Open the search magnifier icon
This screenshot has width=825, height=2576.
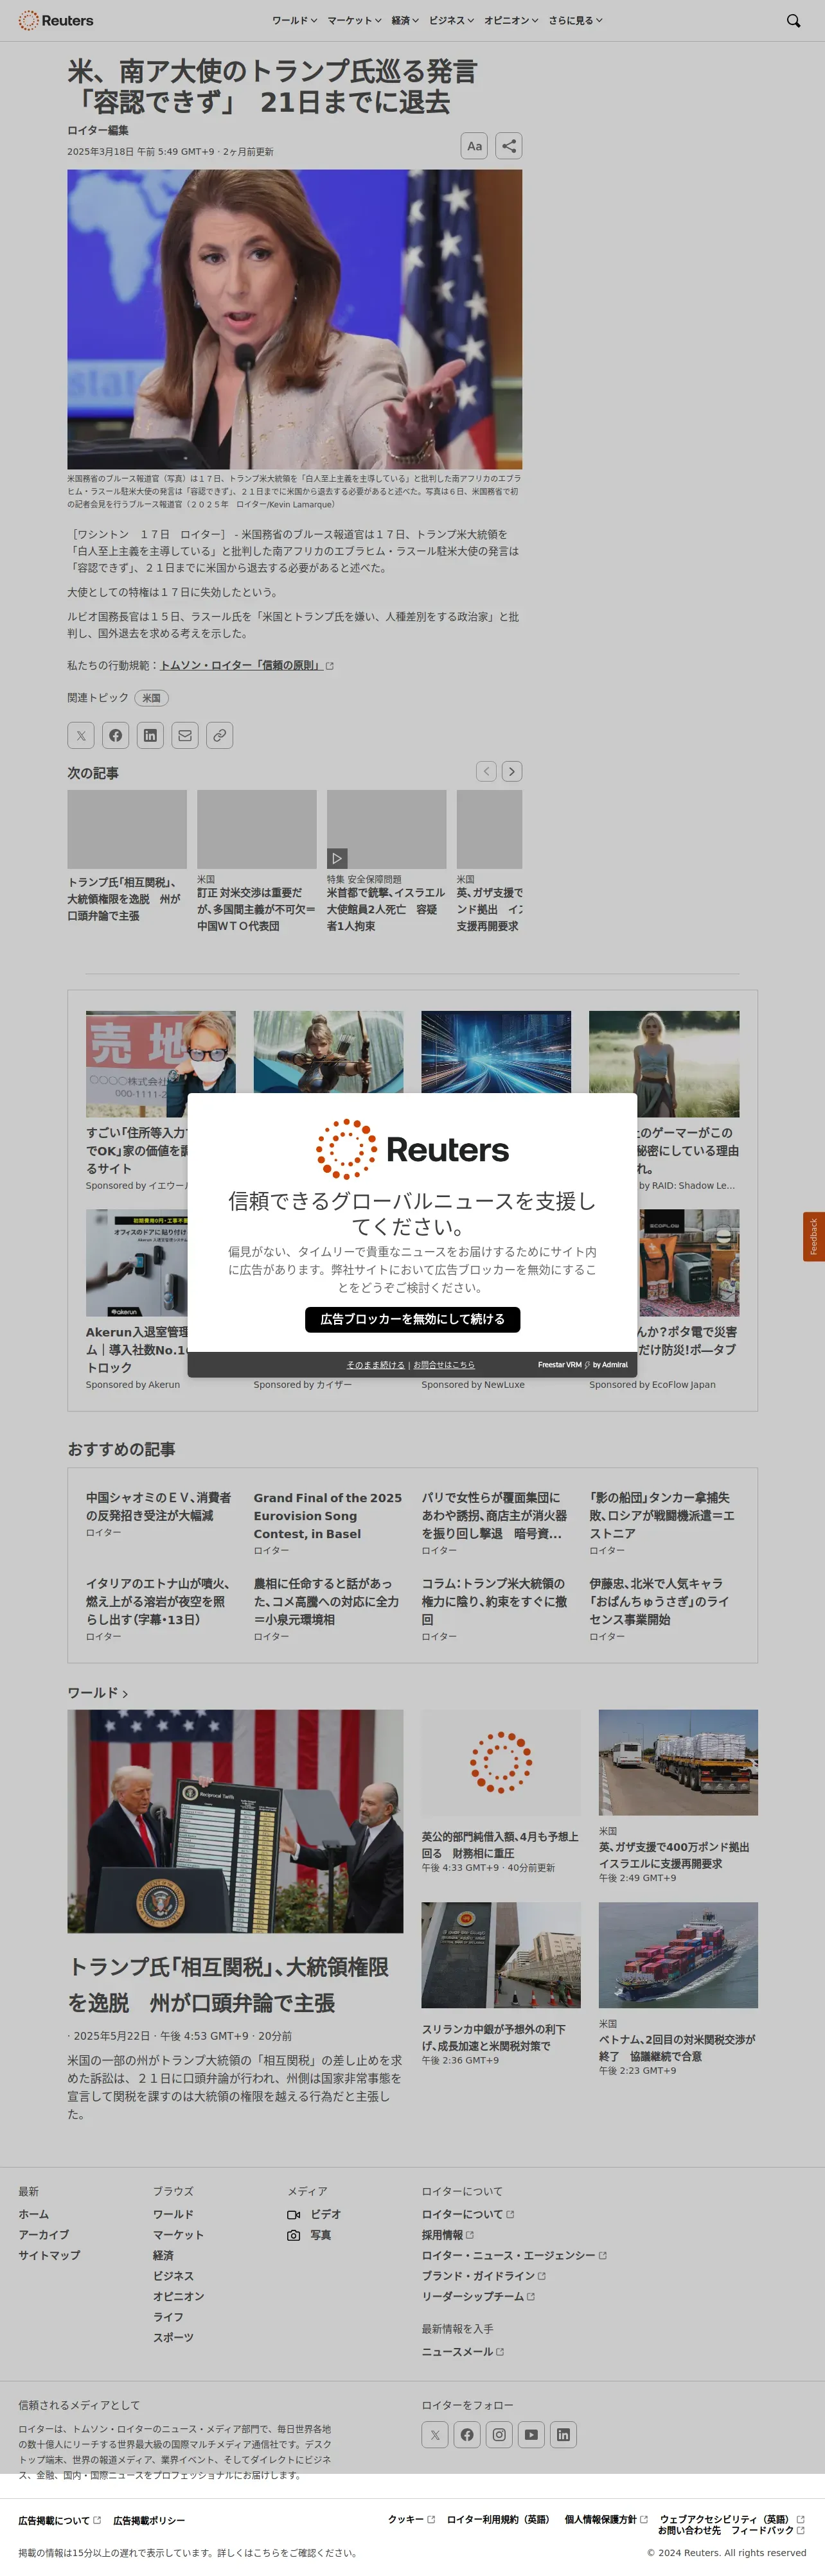793,20
